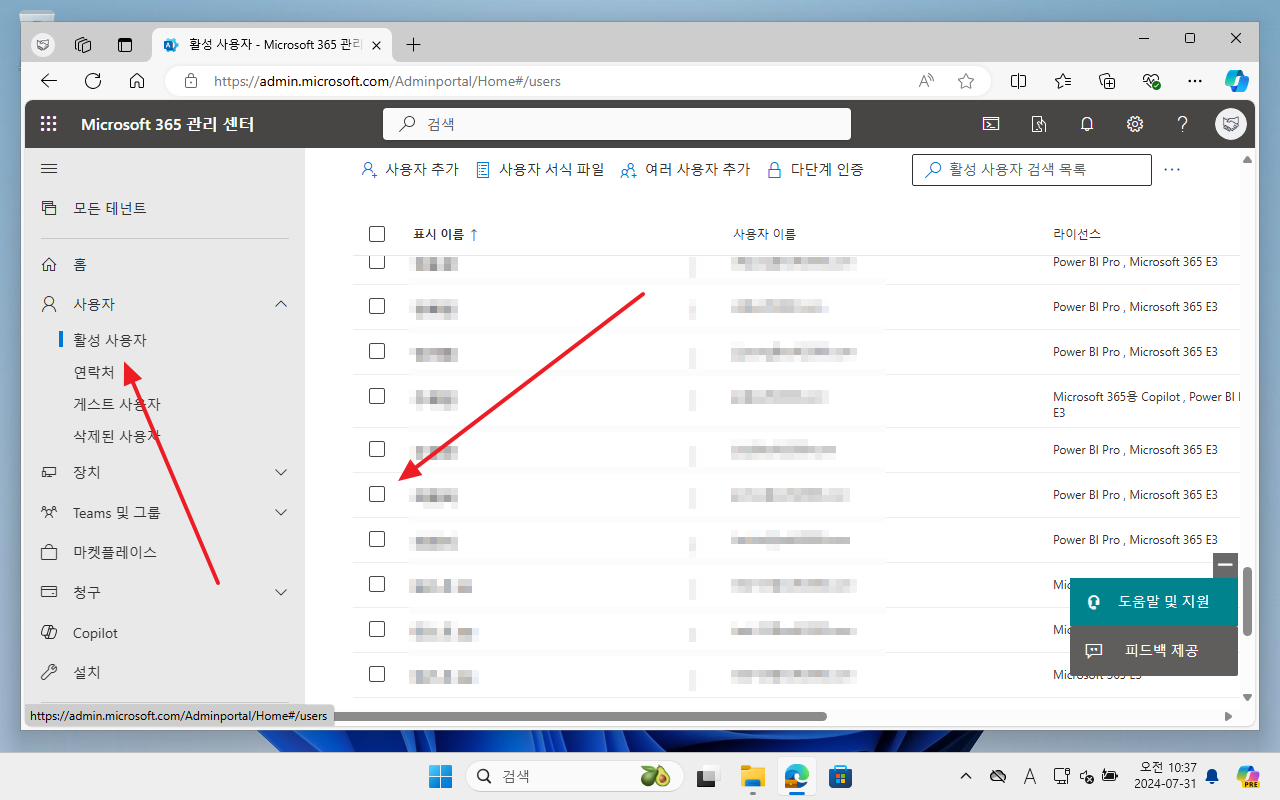This screenshot has height=800, width=1280.
Task: Check seventh user row checkbox
Action: click(377, 539)
